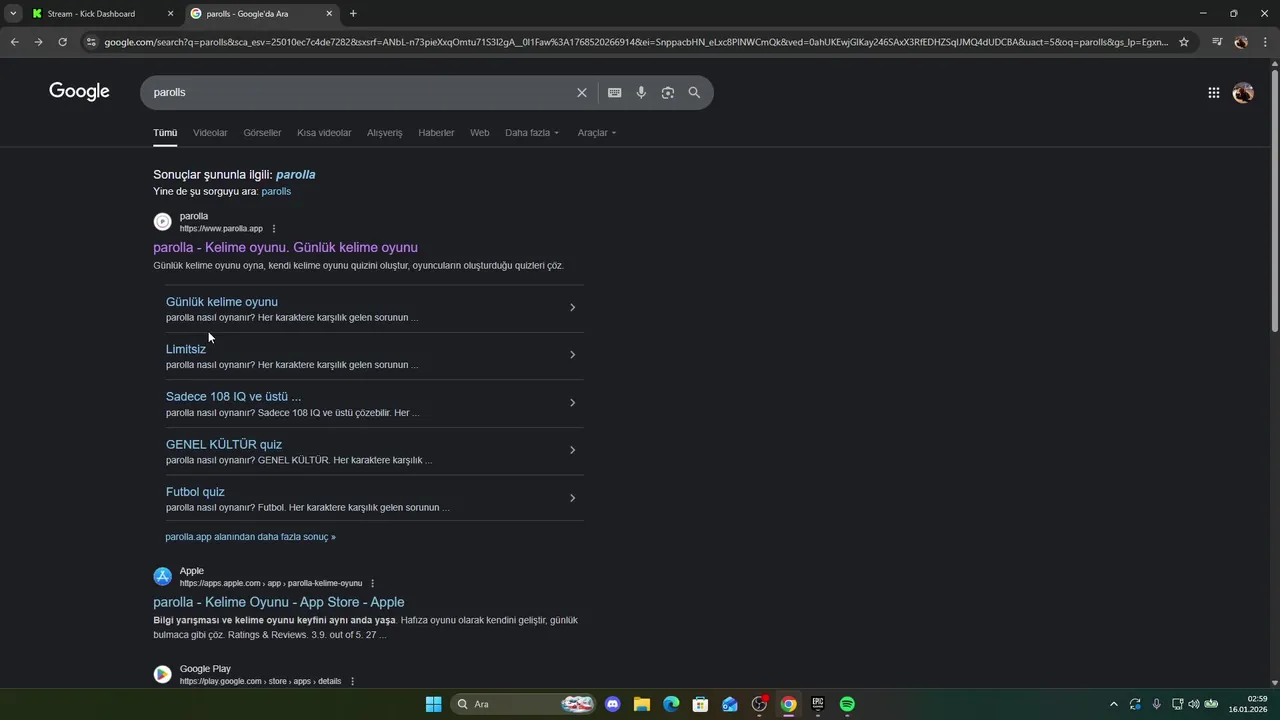Switch to the Alışveriş tab
The height and width of the screenshot is (720, 1280).
[384, 132]
